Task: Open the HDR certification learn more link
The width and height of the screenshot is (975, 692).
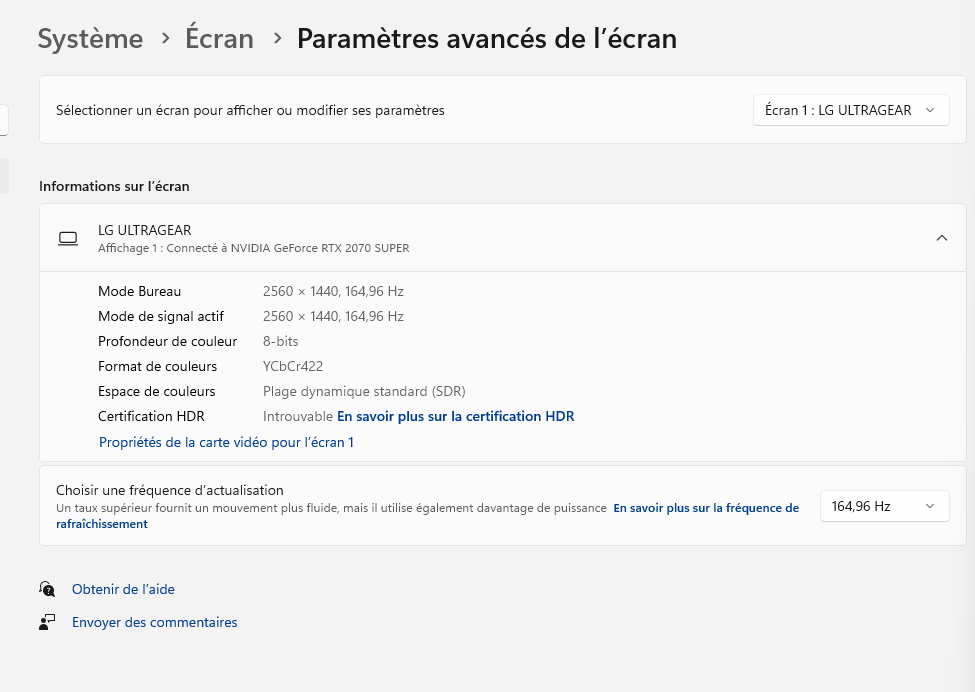Action: point(455,416)
